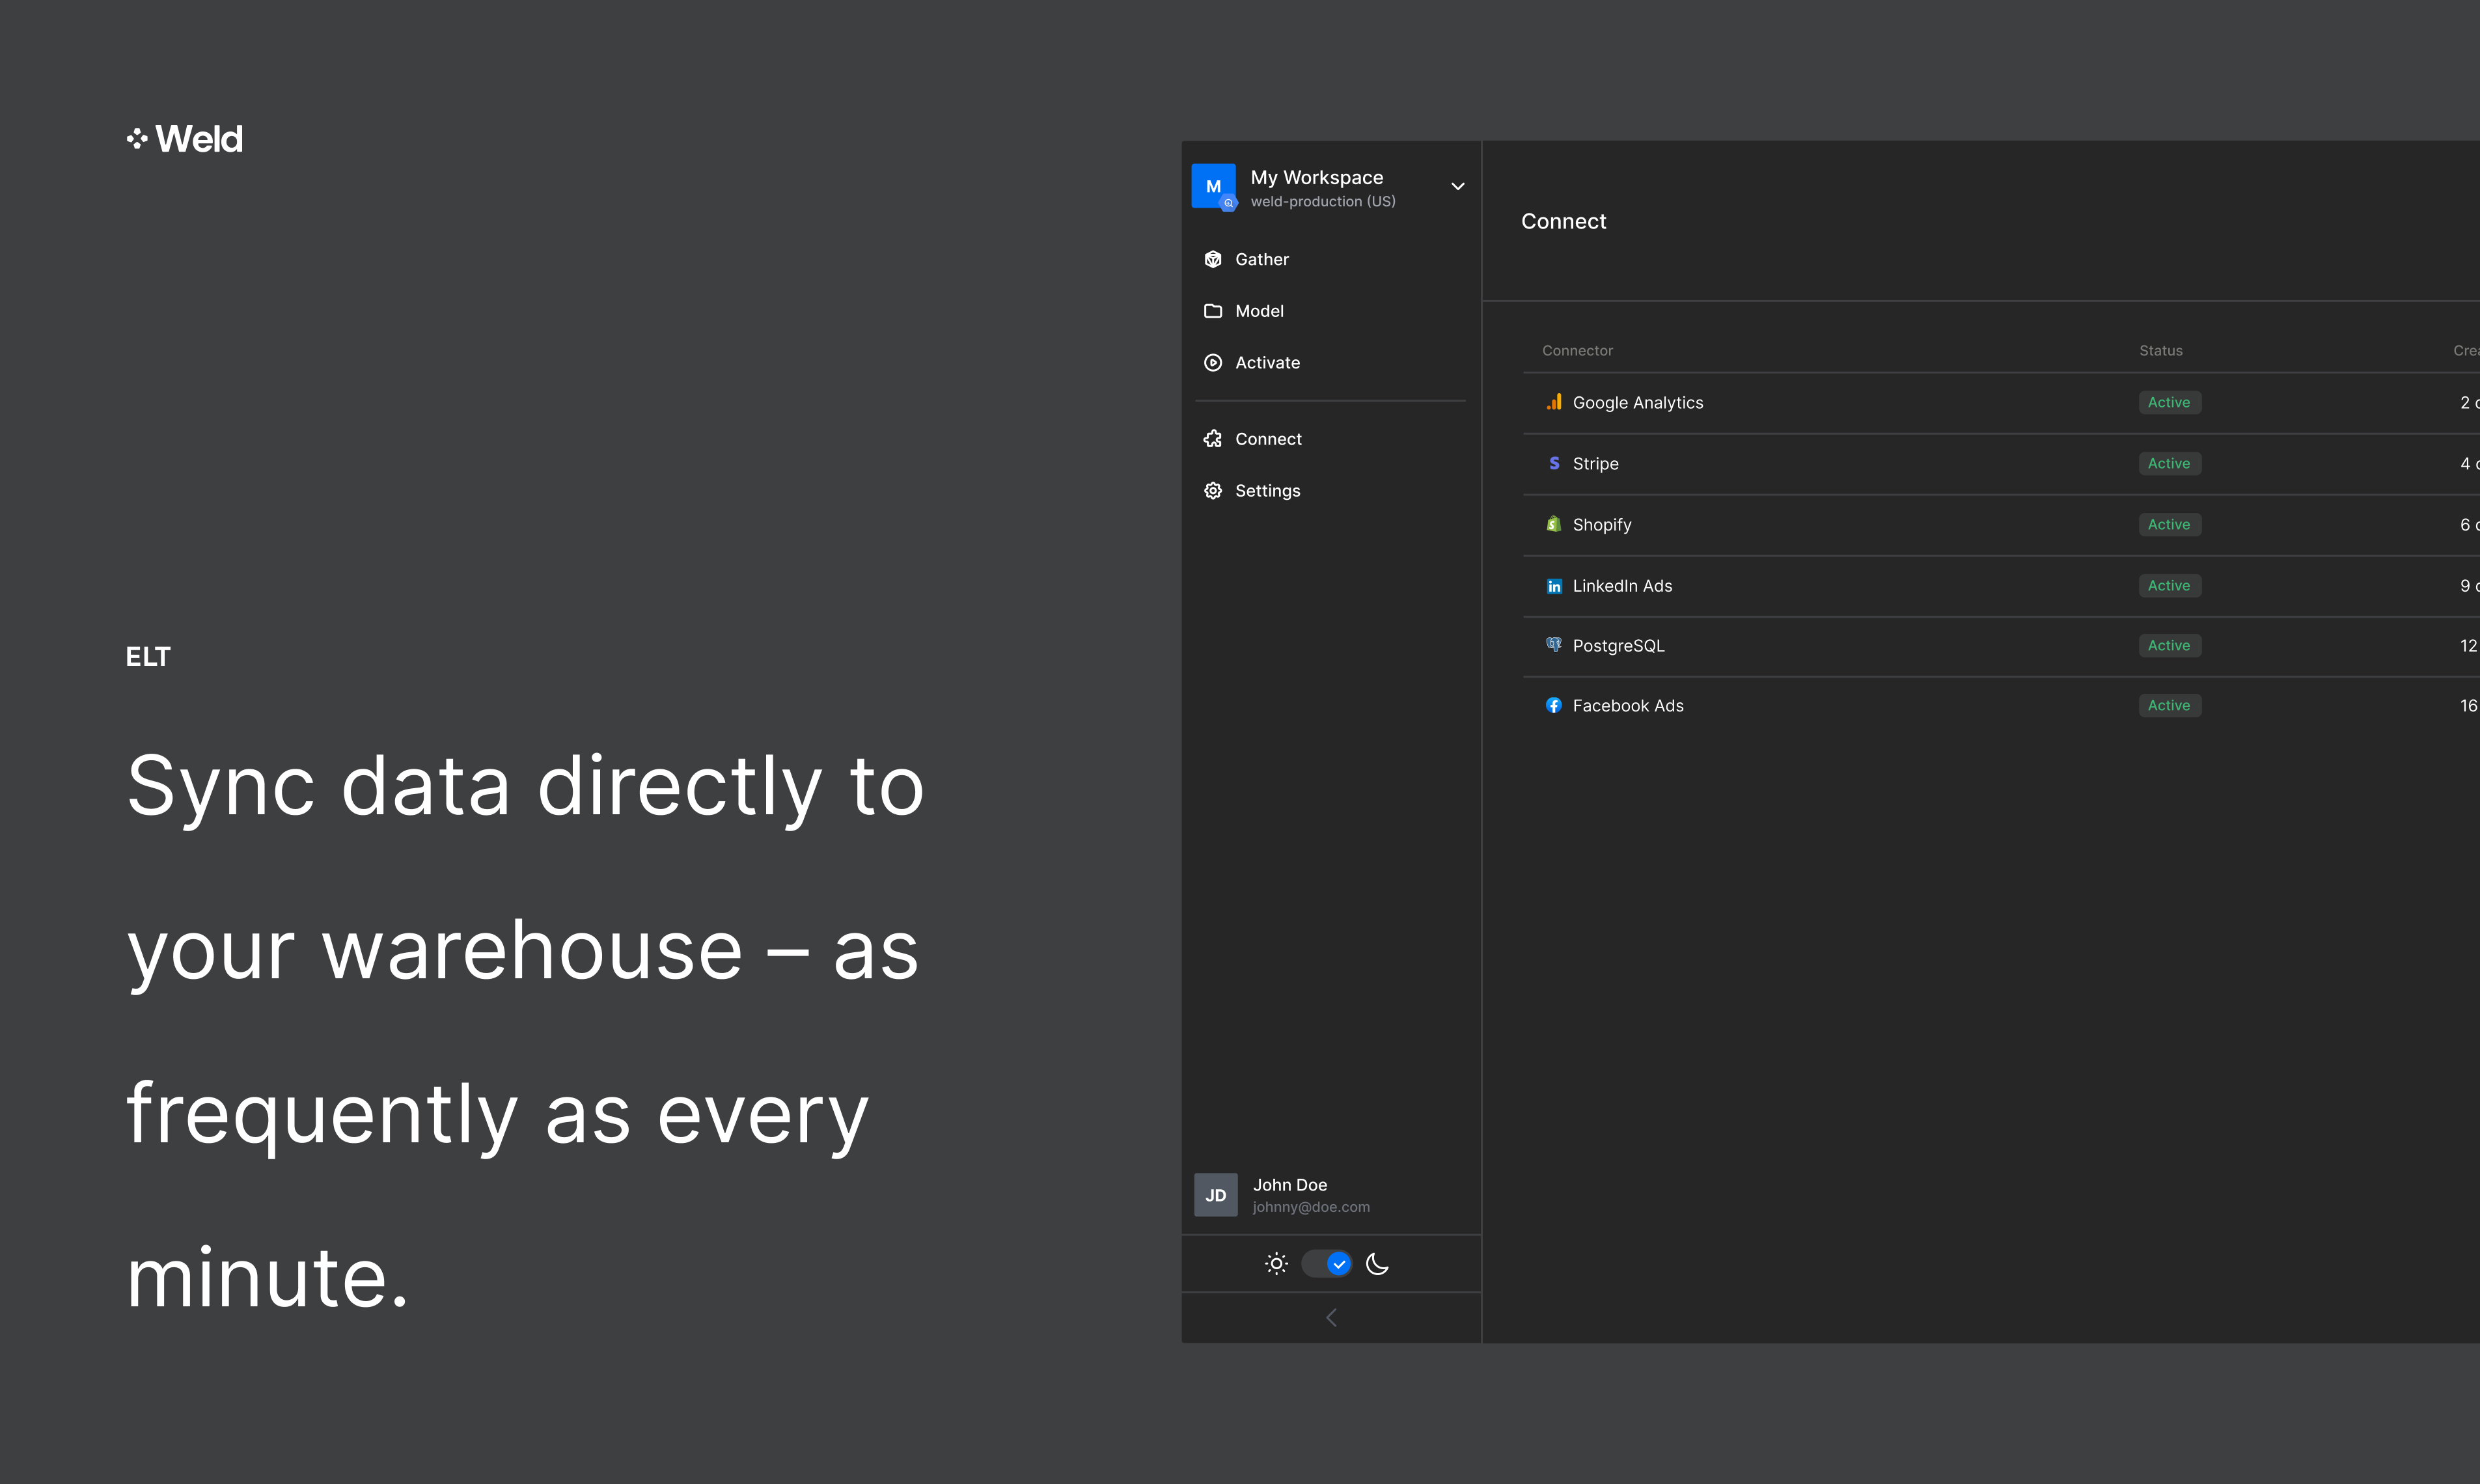The height and width of the screenshot is (1484, 2480).
Task: Switch to light mode via sun icon
Action: click(x=1276, y=1264)
